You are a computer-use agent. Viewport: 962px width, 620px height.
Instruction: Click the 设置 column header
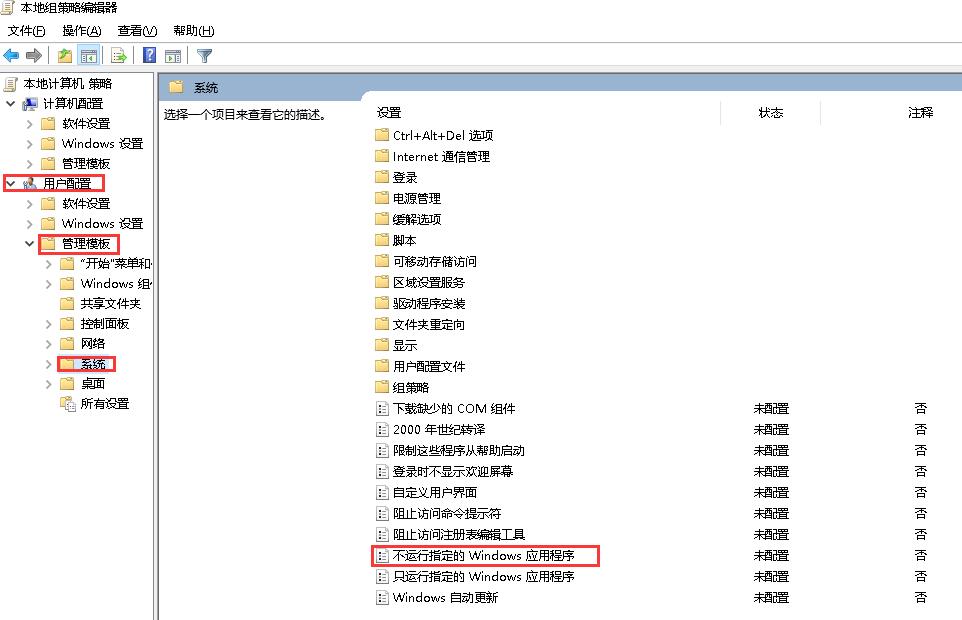point(388,113)
